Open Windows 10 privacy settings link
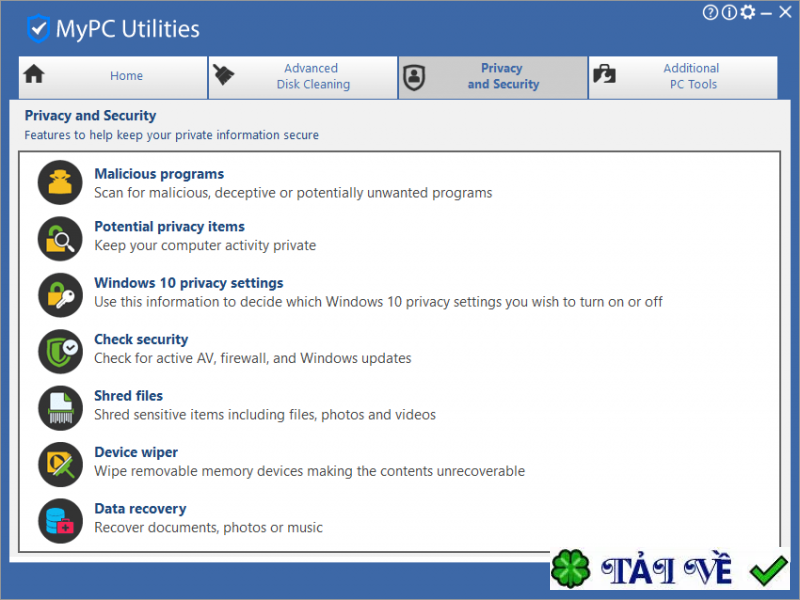The height and width of the screenshot is (600, 800). [189, 283]
